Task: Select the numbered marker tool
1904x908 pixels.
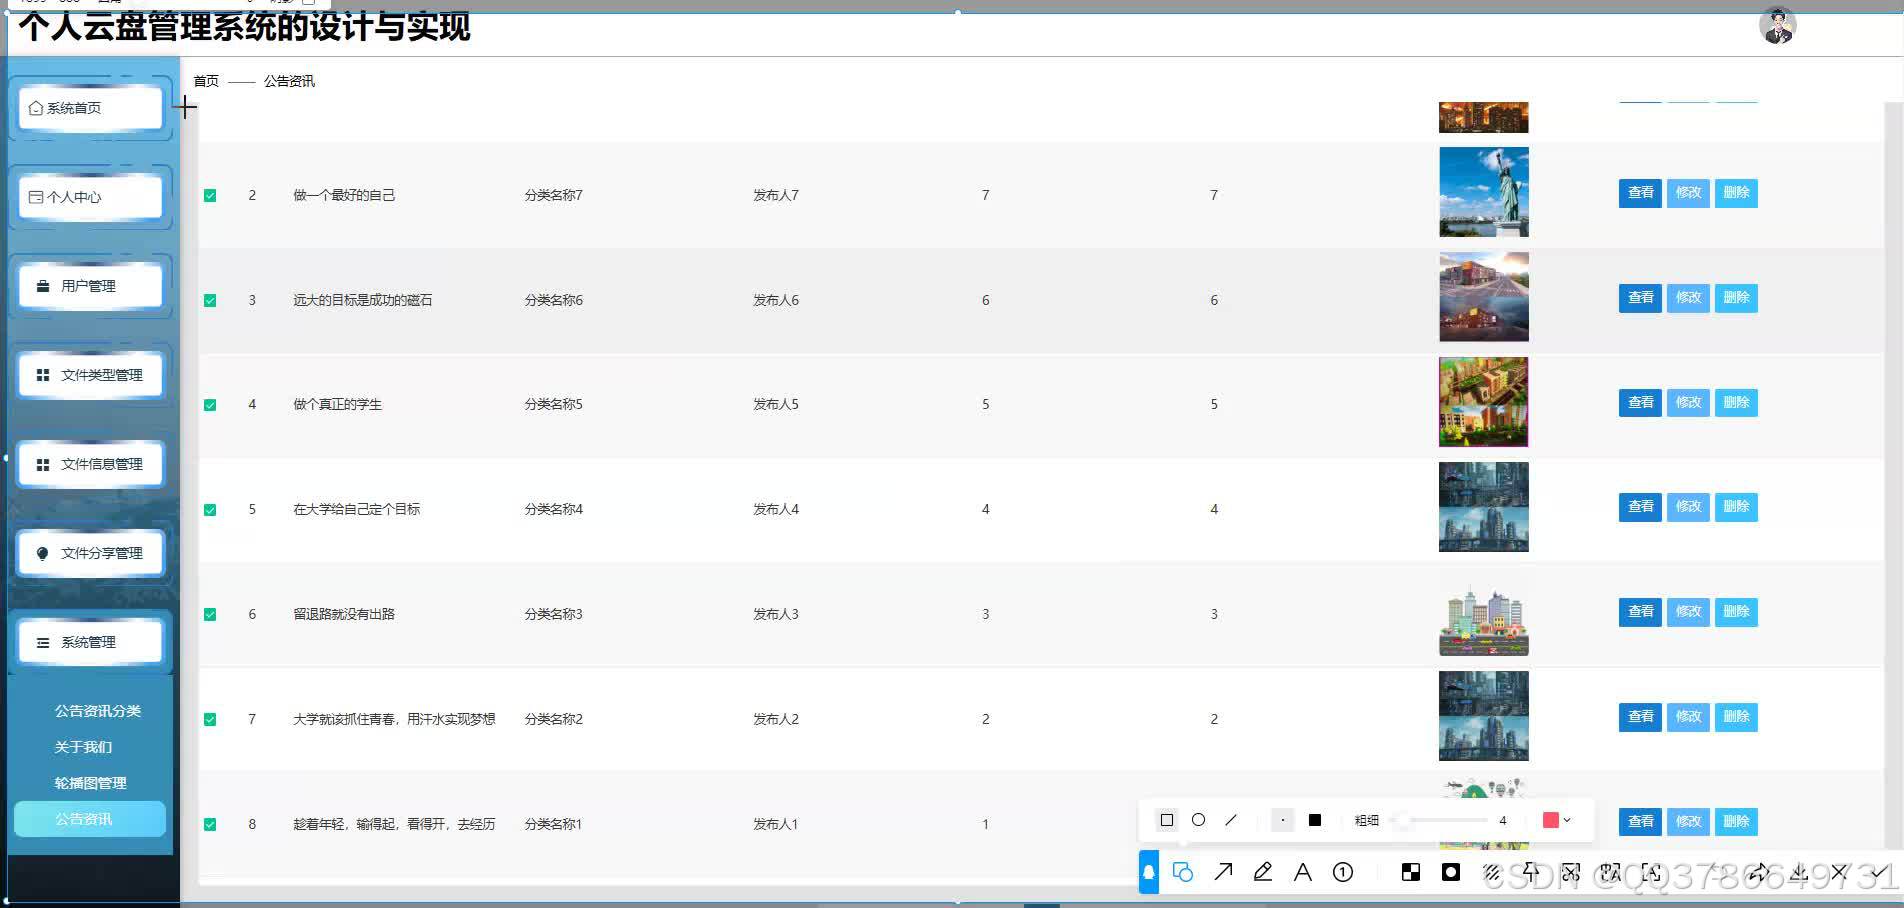Action: click(x=1343, y=872)
